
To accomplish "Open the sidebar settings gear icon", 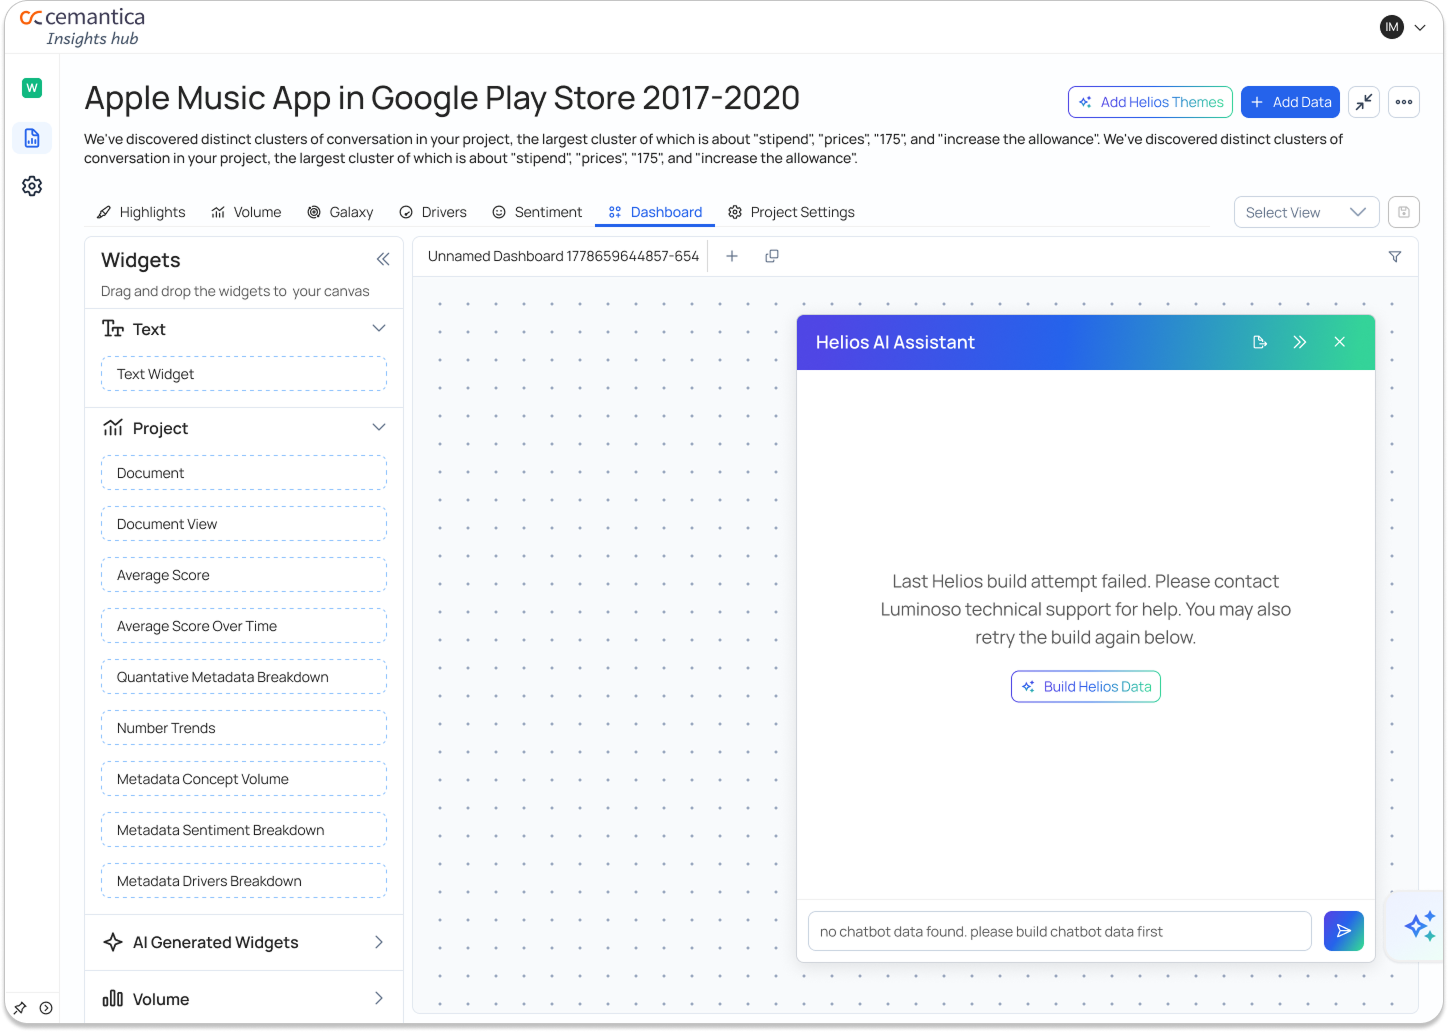I will coord(32,186).
